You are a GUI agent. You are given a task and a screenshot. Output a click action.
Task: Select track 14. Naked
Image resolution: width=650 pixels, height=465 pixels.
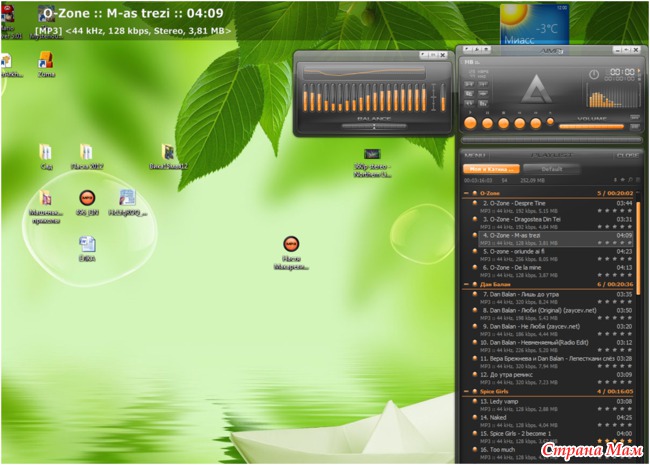point(555,421)
